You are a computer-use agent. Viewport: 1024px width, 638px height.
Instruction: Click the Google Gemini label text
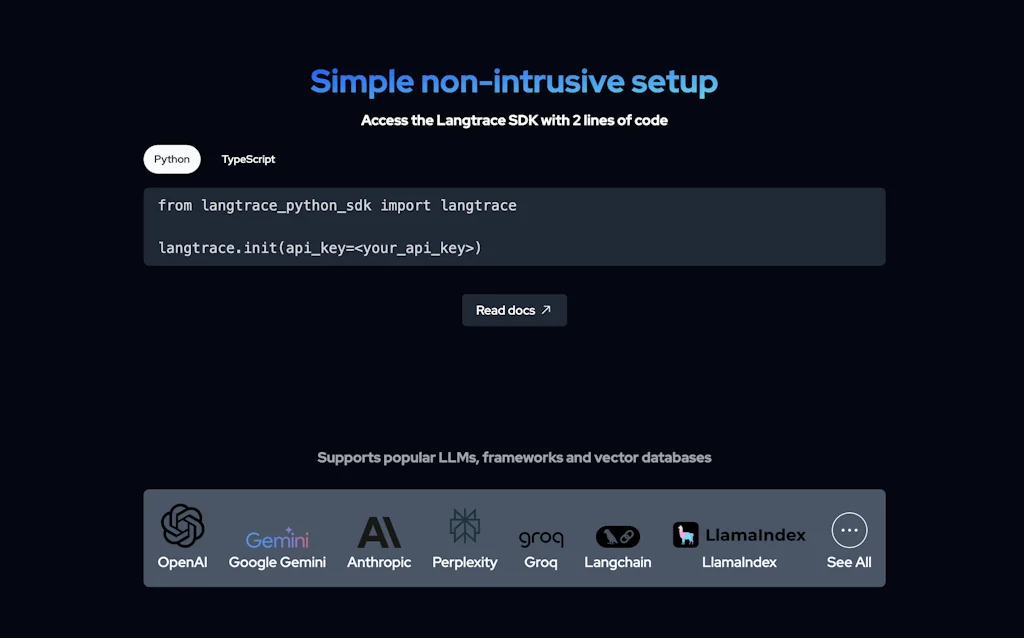(277, 562)
